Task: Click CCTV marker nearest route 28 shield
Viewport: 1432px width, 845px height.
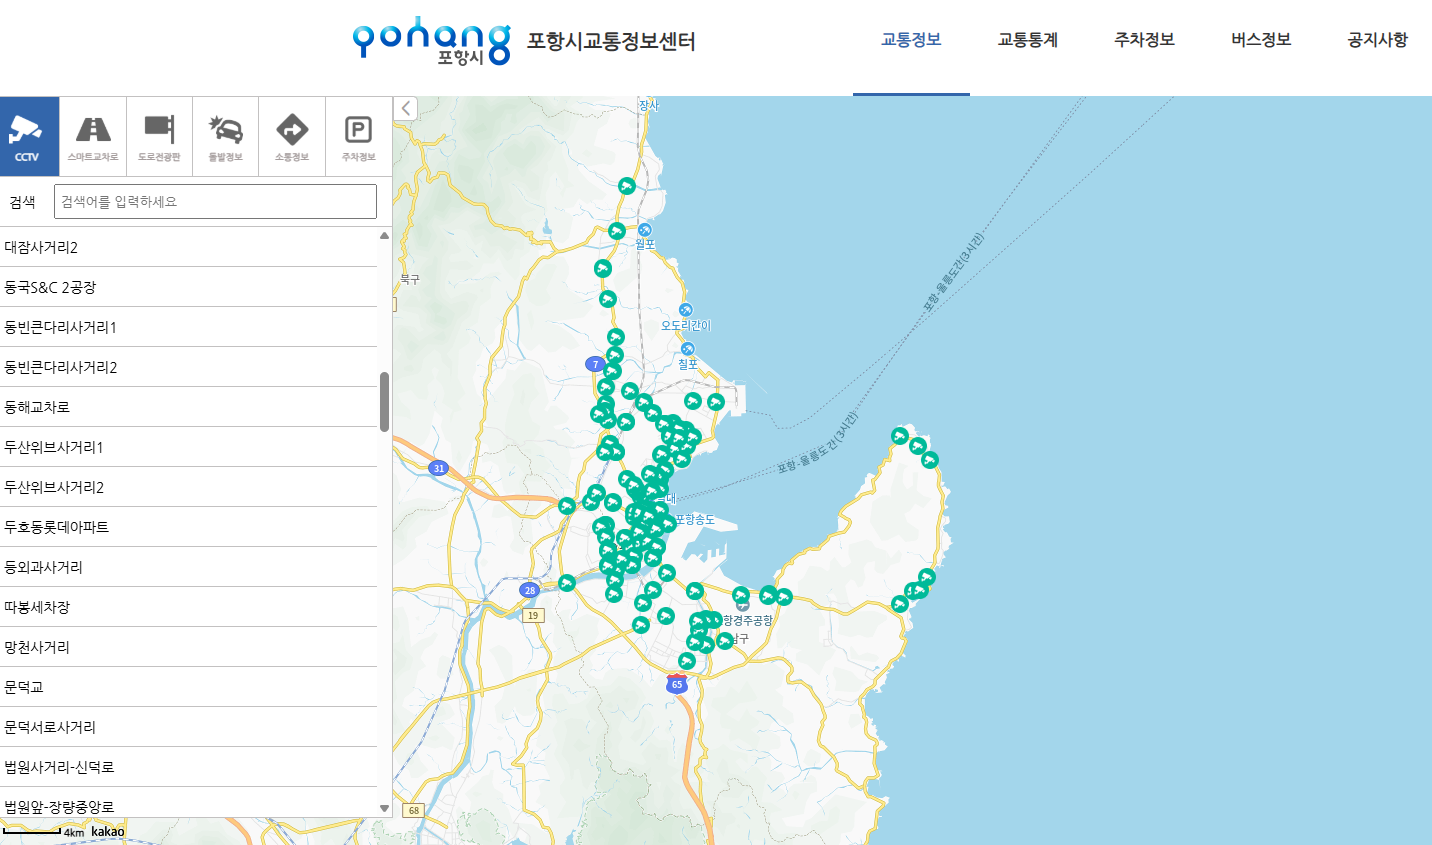Action: pos(567,583)
